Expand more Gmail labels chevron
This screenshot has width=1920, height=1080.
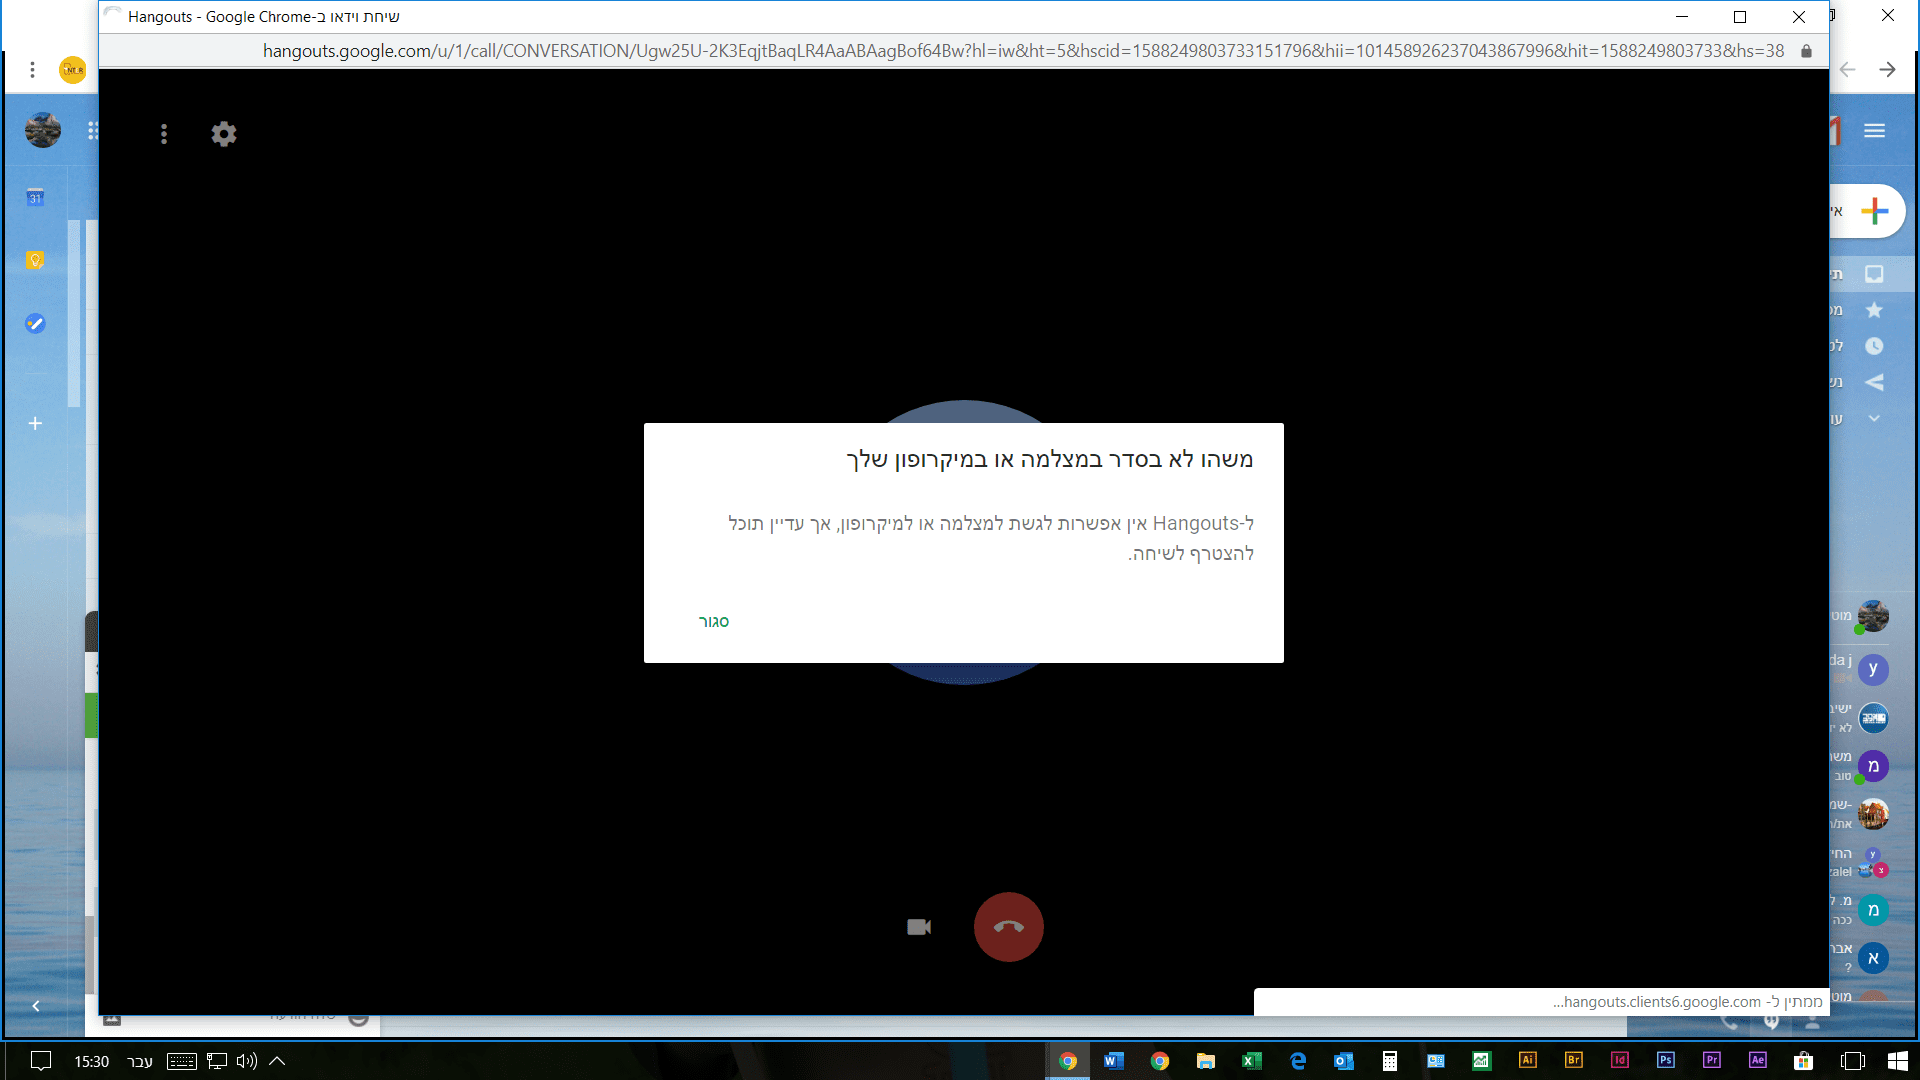[x=1874, y=419]
